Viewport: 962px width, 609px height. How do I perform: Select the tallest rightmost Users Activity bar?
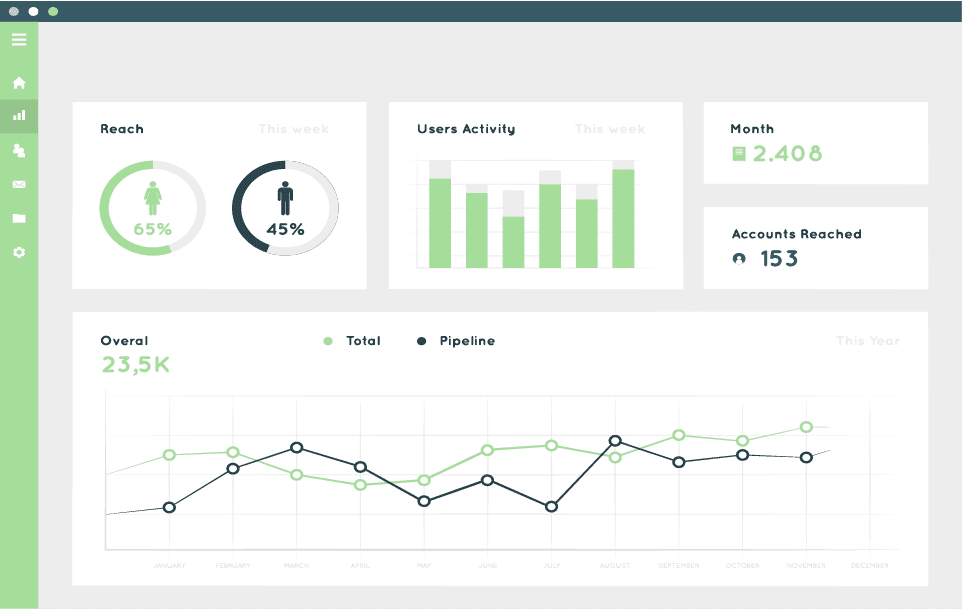click(623, 218)
